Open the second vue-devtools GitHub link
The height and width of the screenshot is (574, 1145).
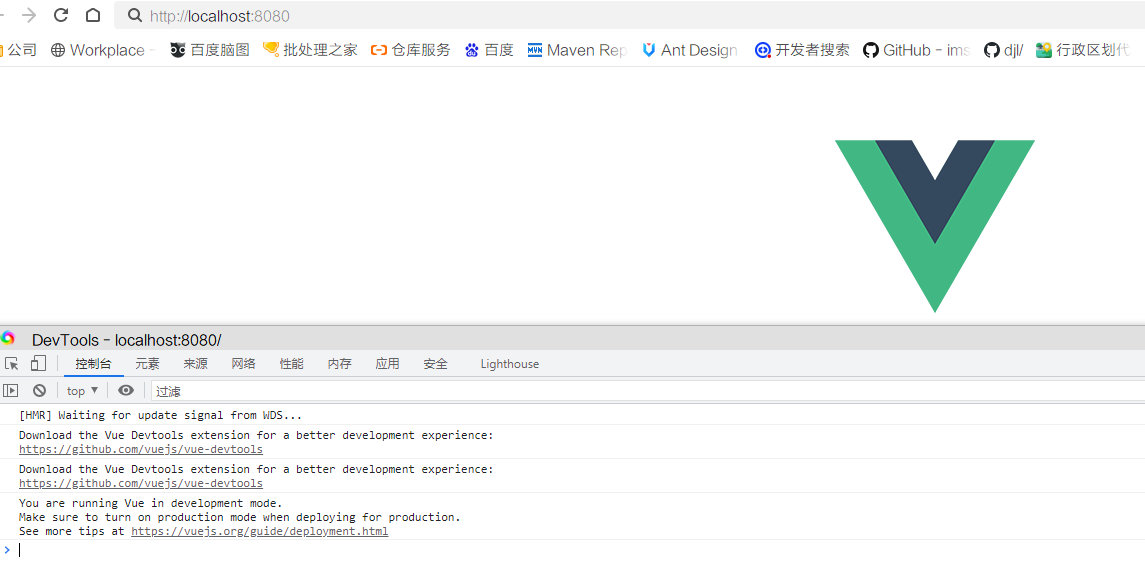[141, 483]
